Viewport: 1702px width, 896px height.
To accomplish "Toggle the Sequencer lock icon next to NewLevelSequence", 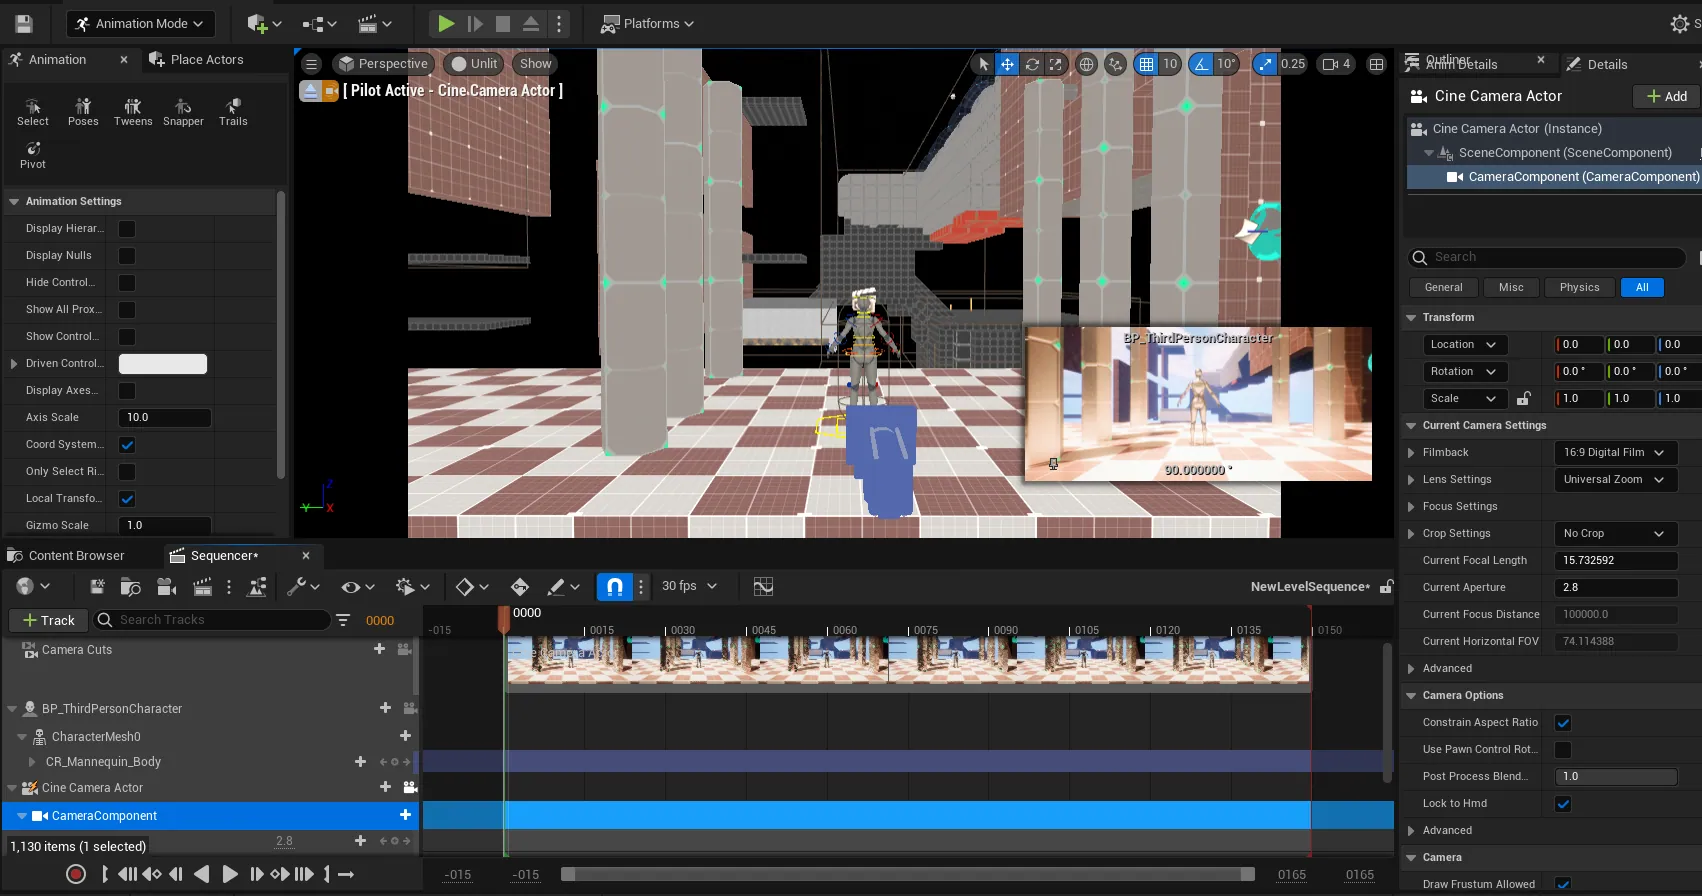I will [1386, 587].
